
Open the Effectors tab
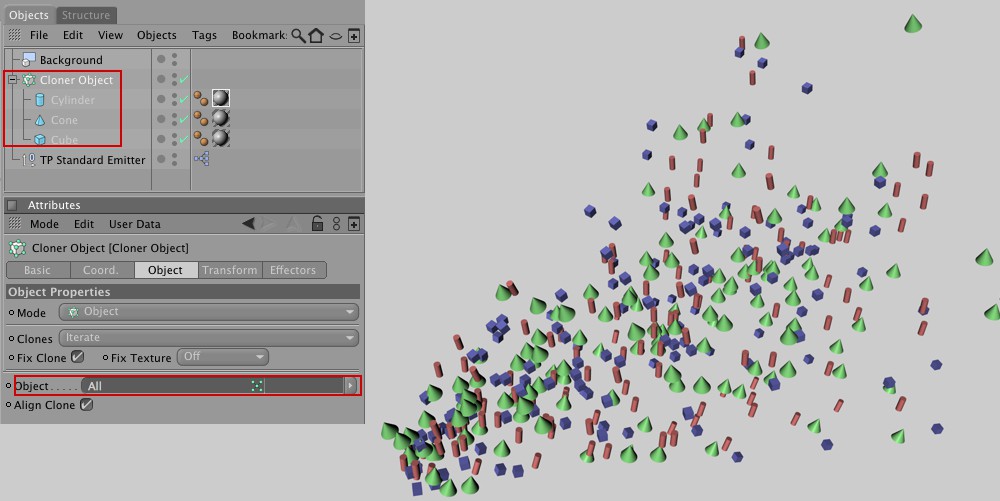coord(293,270)
